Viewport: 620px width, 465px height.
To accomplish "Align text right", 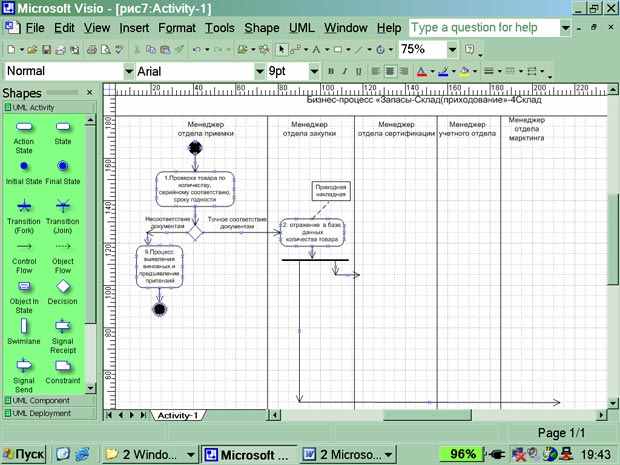I will tap(404, 71).
